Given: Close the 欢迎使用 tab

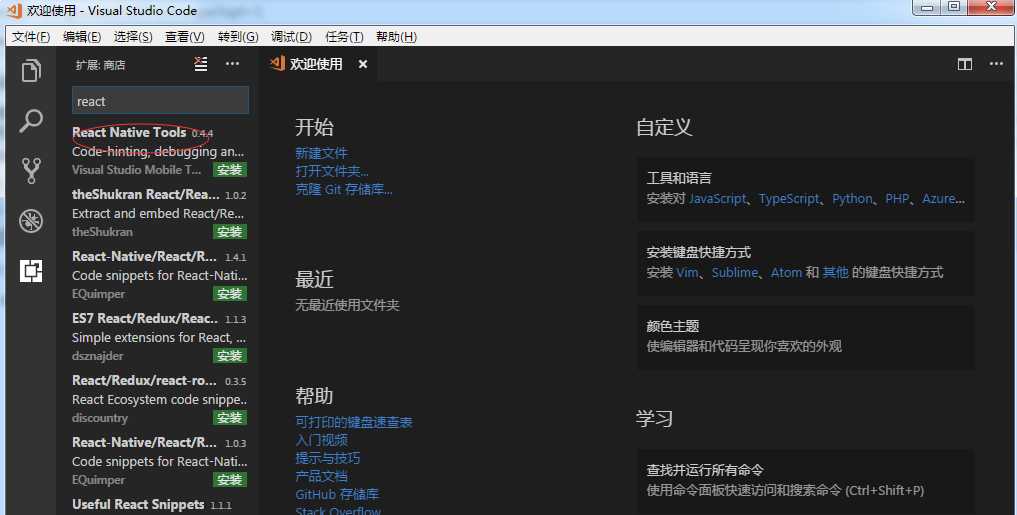Looking at the screenshot, I should click(363, 64).
